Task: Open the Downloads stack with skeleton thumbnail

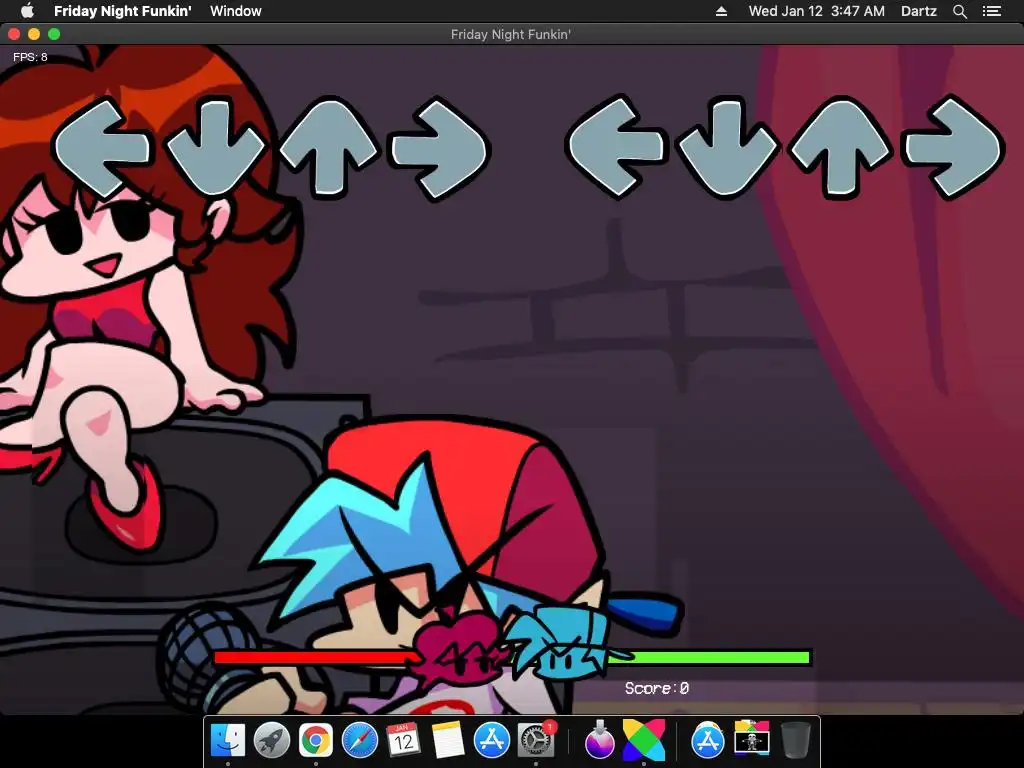Action: pyautogui.click(x=752, y=739)
